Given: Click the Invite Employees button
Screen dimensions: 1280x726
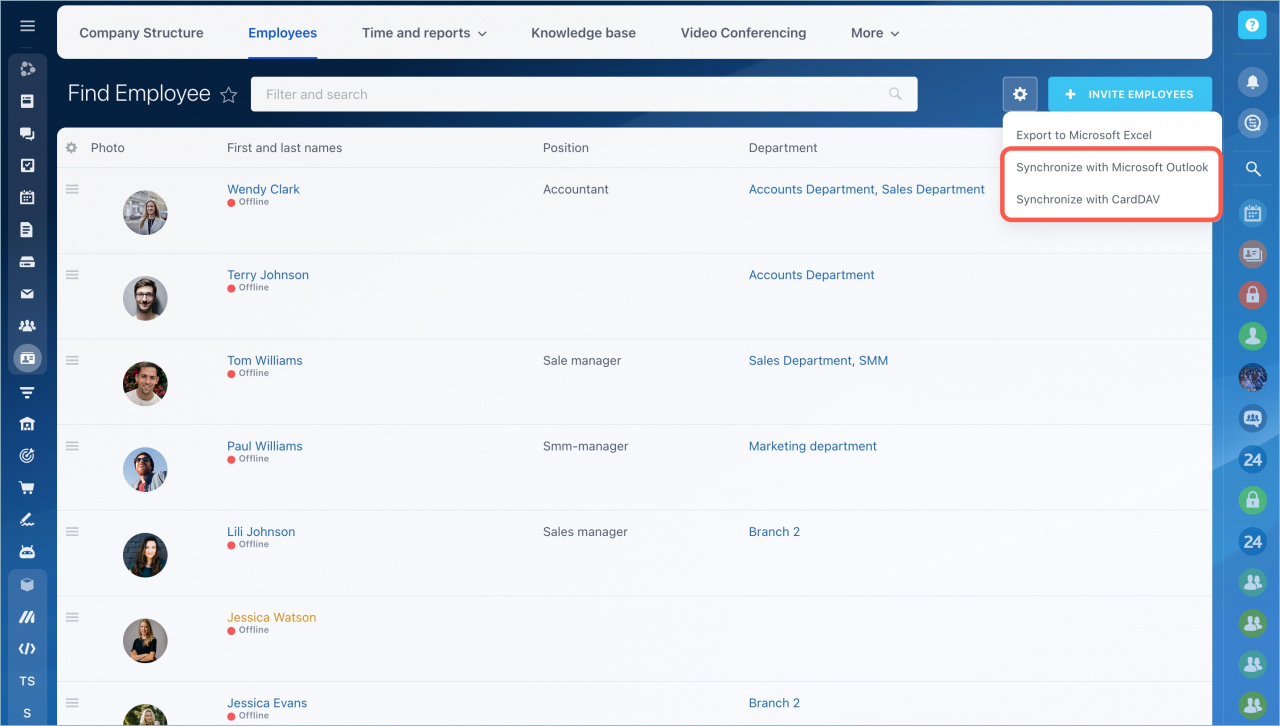Looking at the screenshot, I should point(1130,94).
